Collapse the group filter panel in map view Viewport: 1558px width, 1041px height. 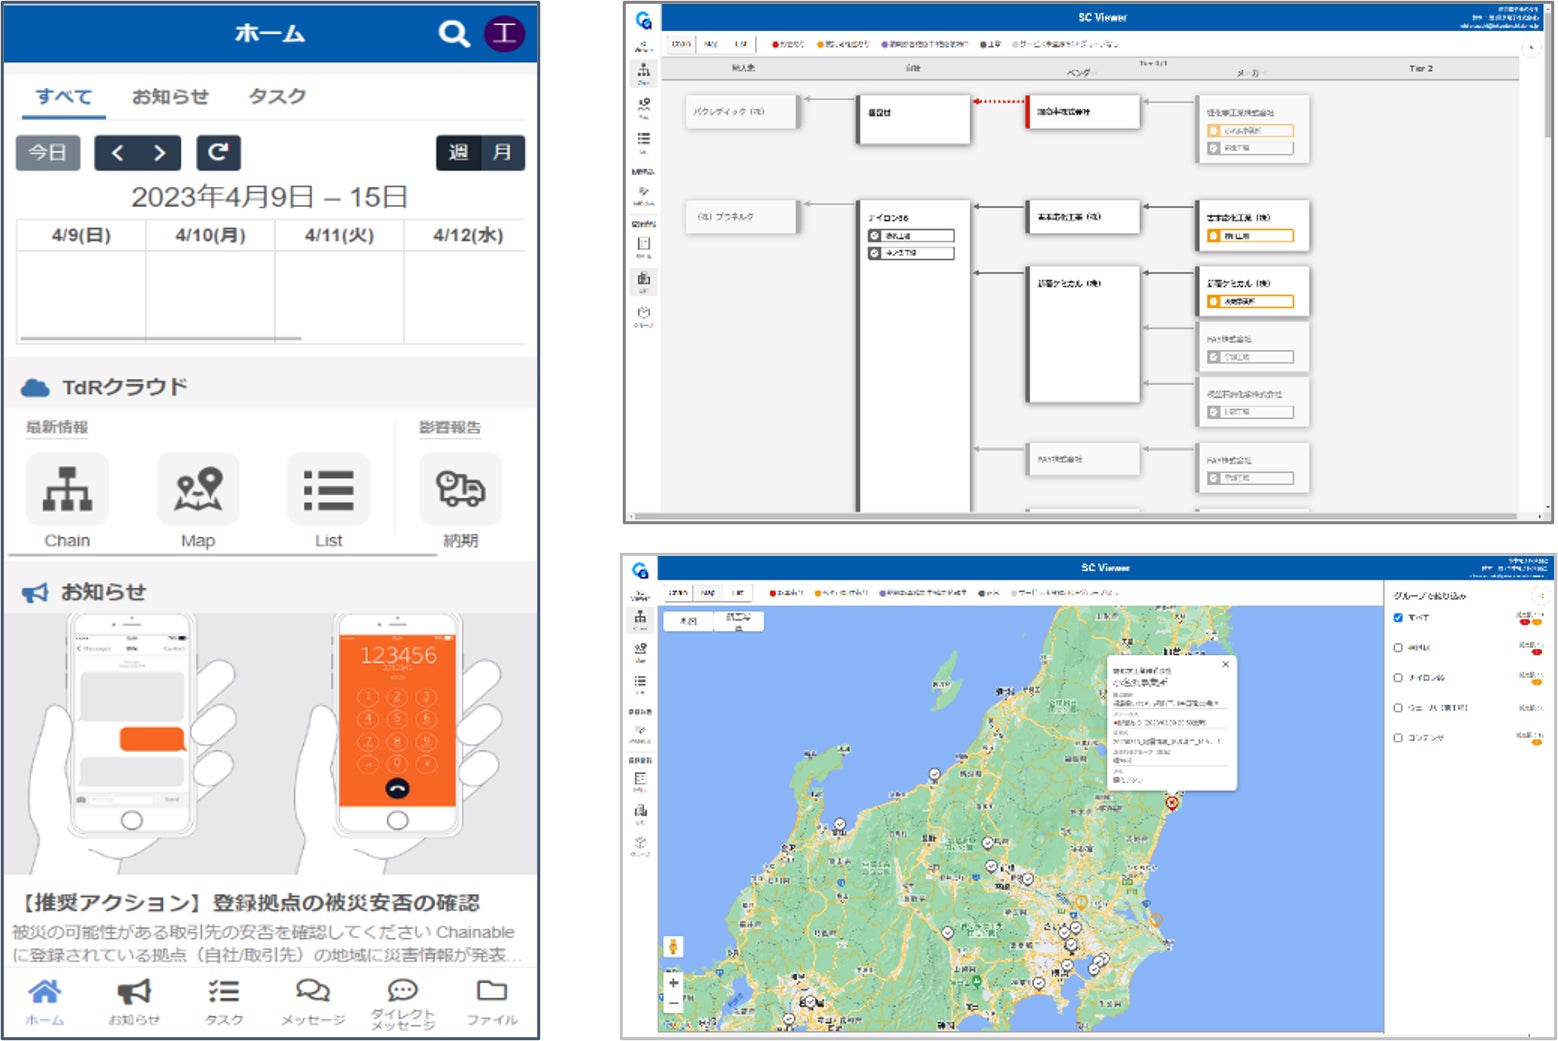point(1541,595)
